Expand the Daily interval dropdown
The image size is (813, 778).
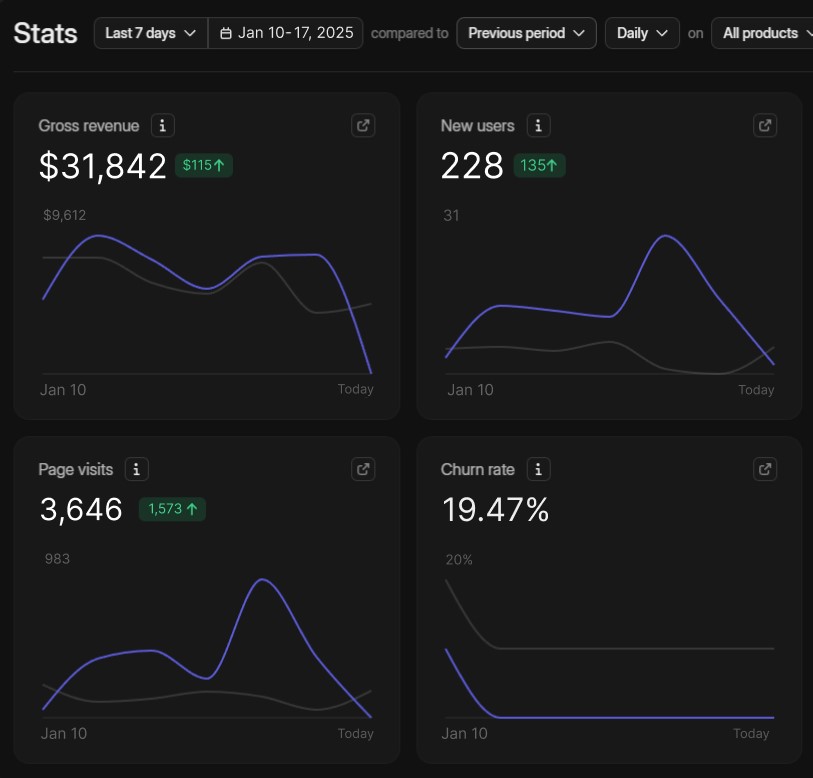coord(642,33)
